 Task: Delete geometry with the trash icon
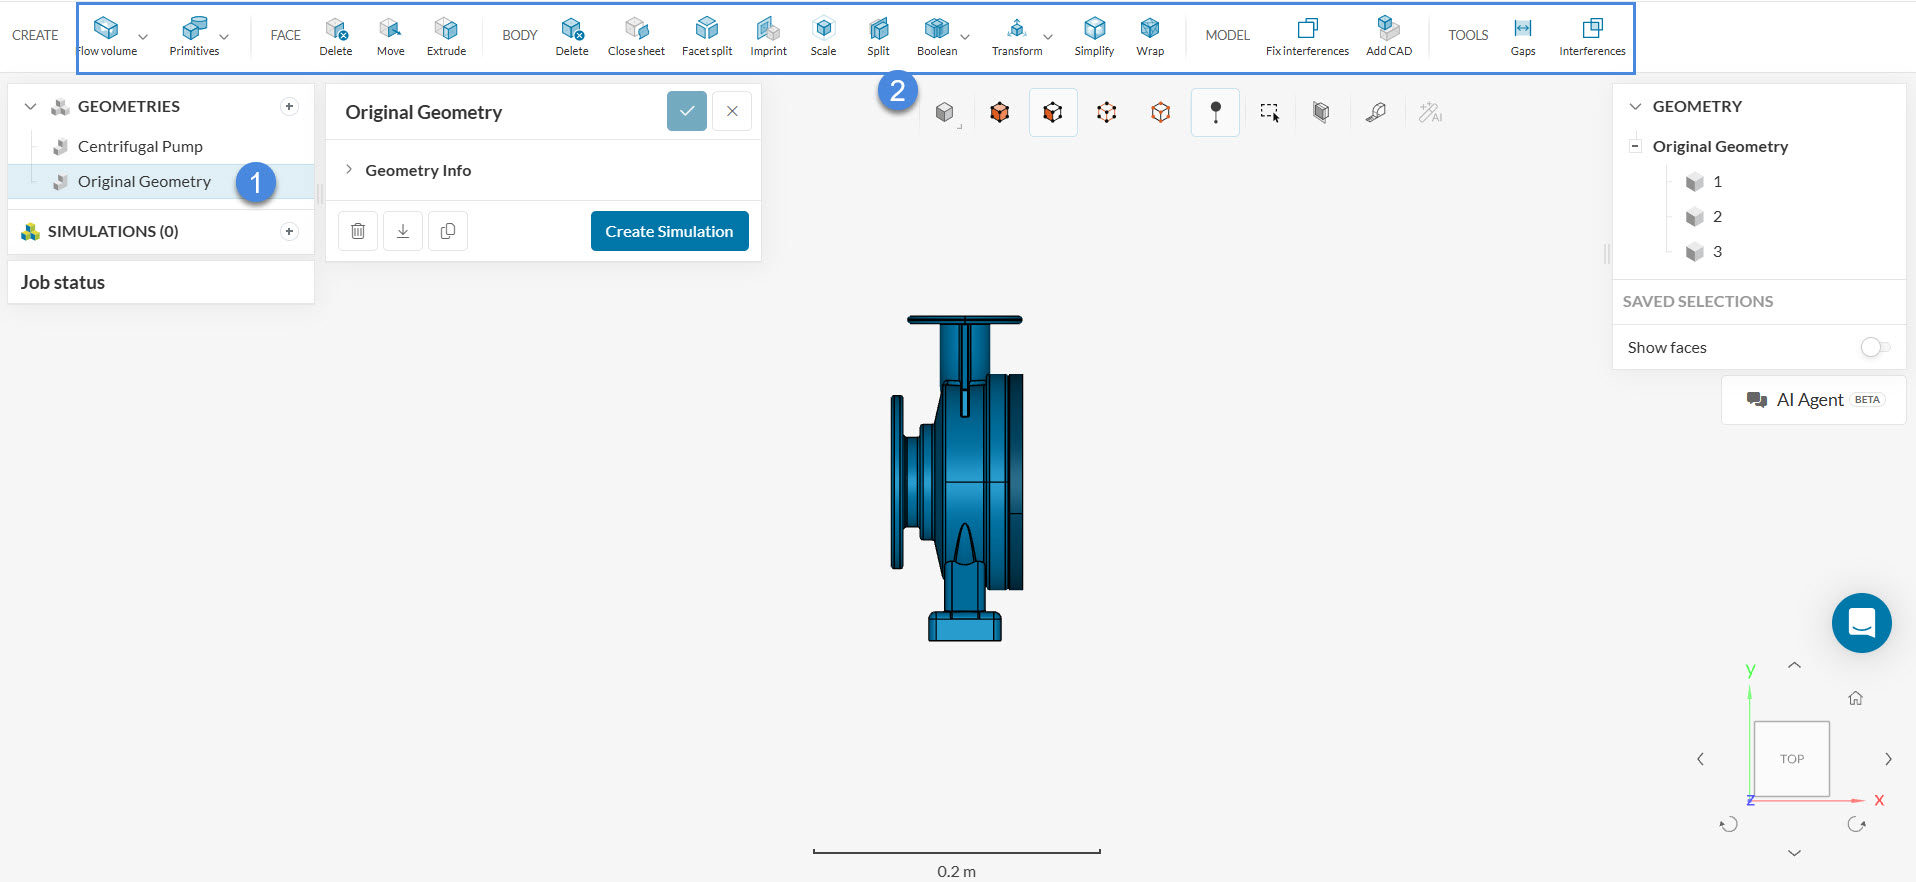coord(358,231)
